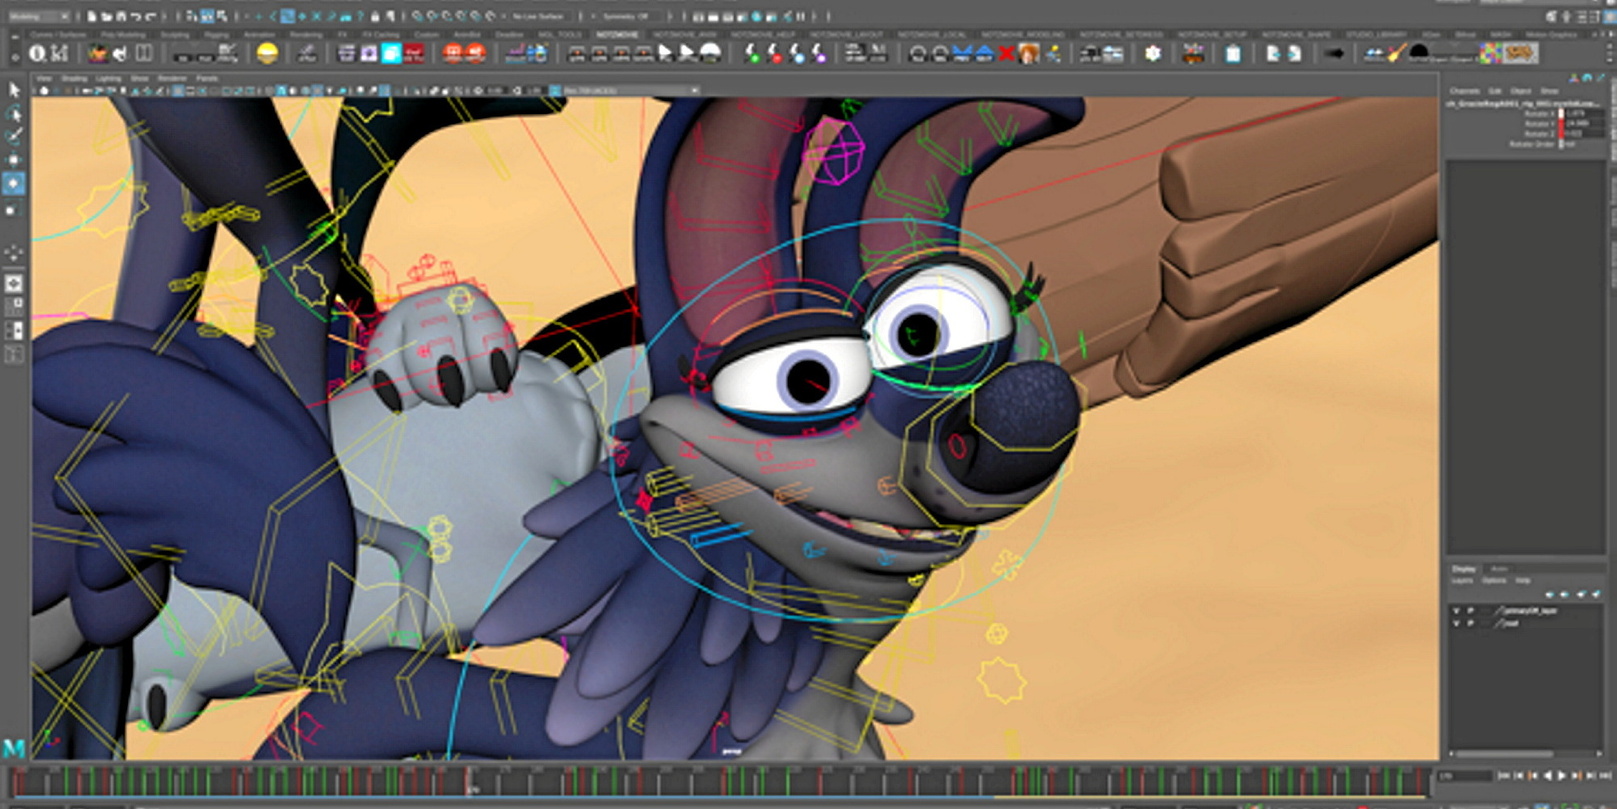Click the colorful checker pattern shelf icon
This screenshot has height=809, width=1617.
point(1490,53)
